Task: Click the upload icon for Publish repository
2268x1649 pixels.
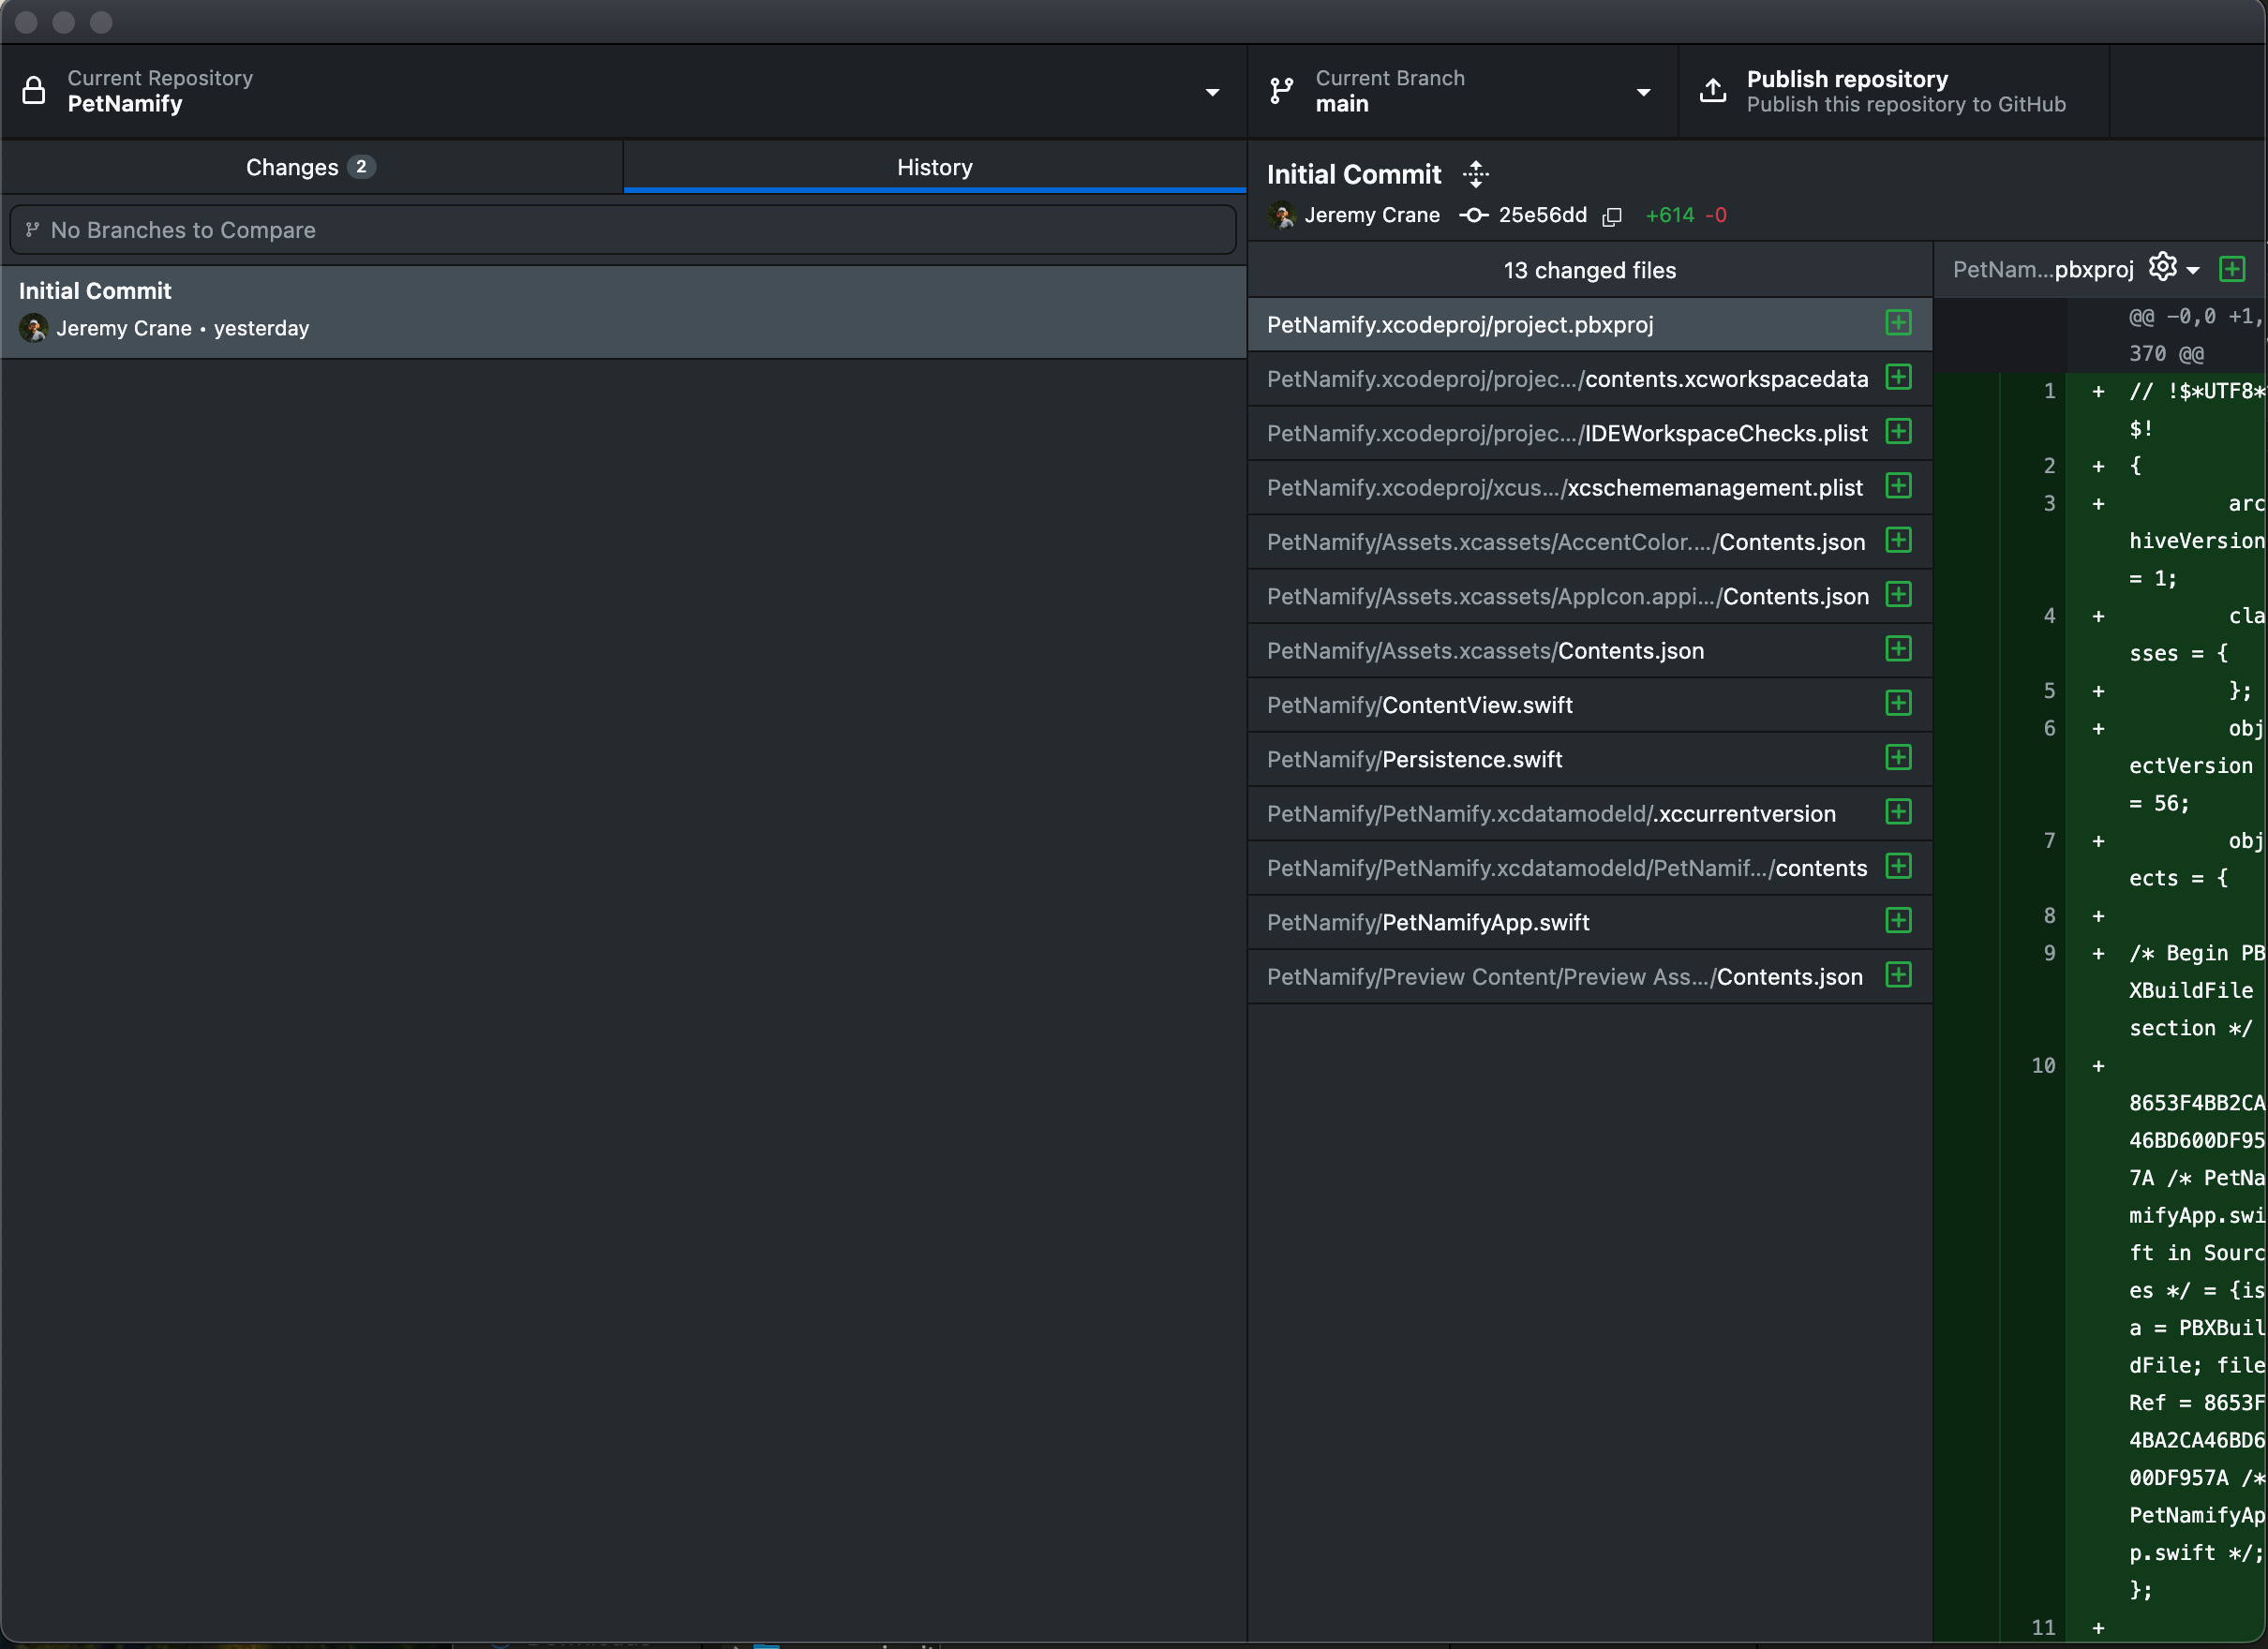Action: click(1713, 91)
